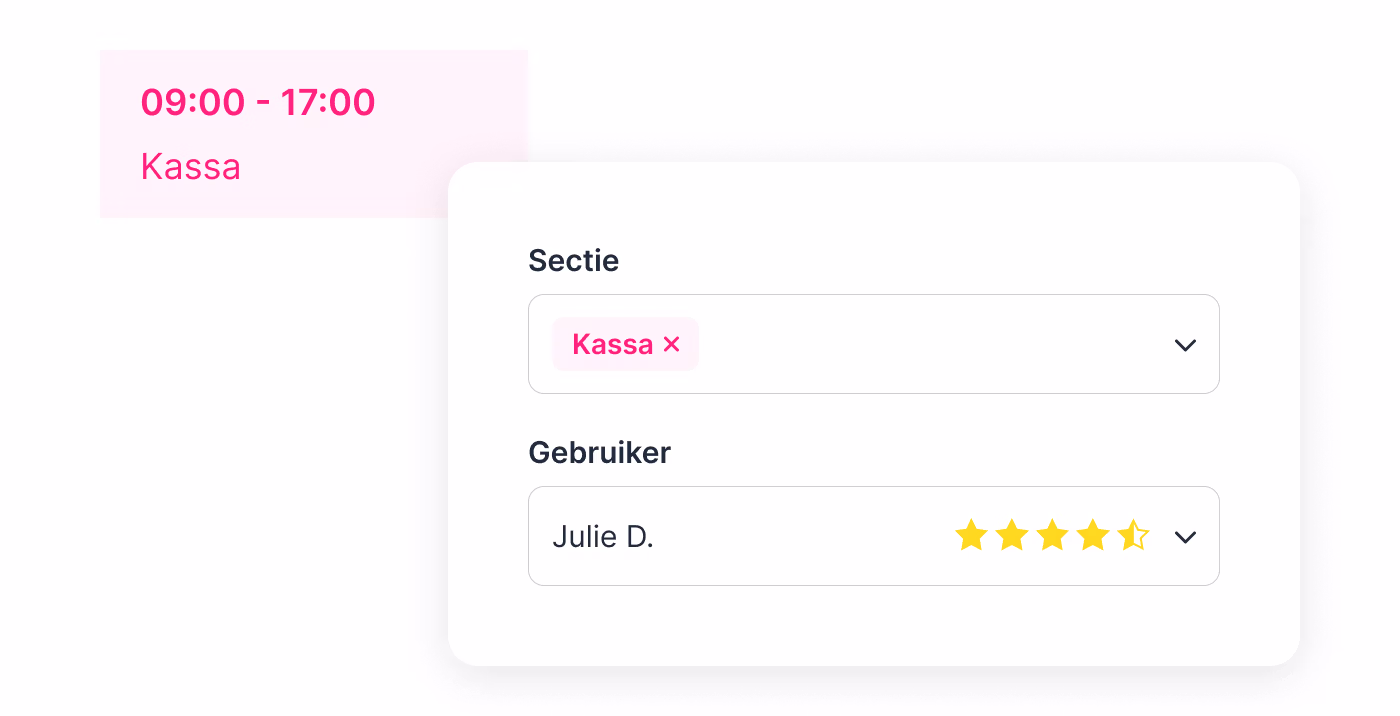The width and height of the screenshot is (1400, 716).
Task: Click the fourth star in the rating
Action: 1094,536
